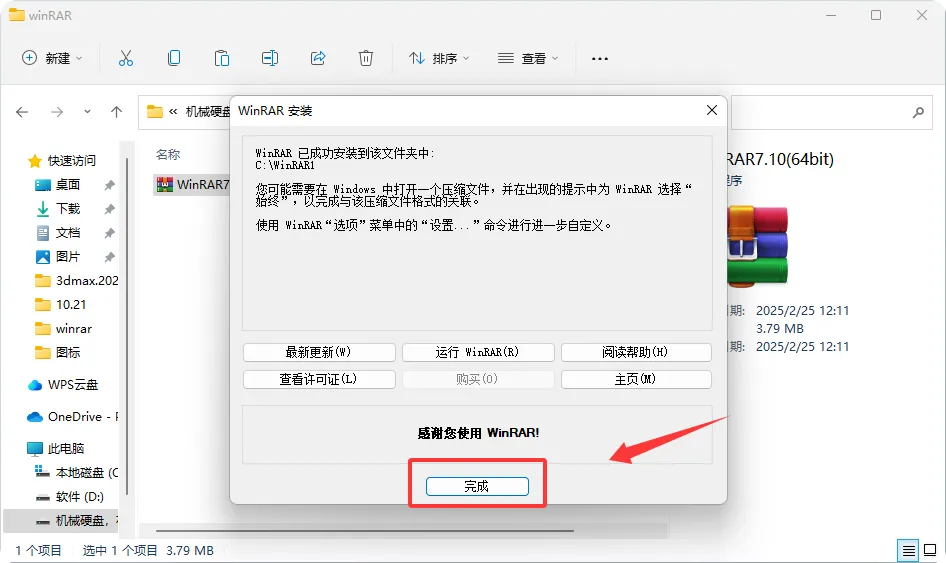Image resolution: width=946 pixels, height=563 pixels.
Task: Select 机械硬盘 drive in the sidebar
Action: tap(61, 521)
